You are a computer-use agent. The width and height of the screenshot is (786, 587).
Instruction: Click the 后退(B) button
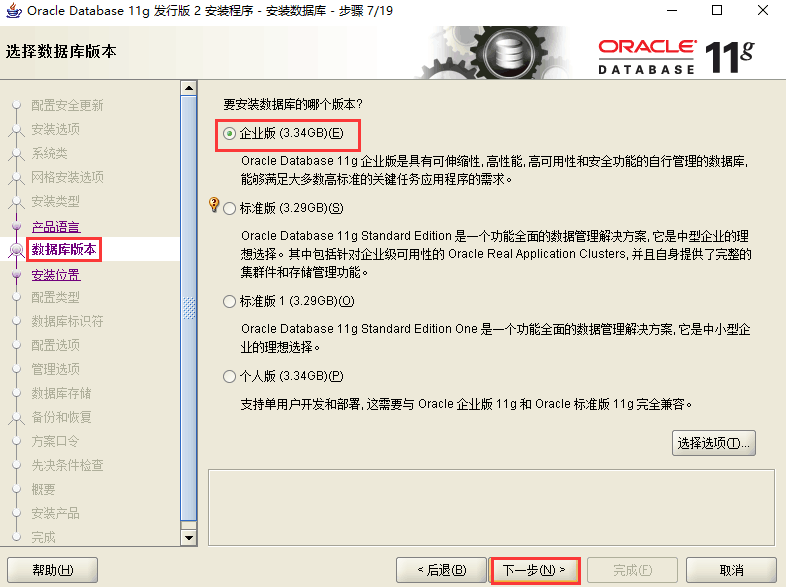[x=441, y=570]
